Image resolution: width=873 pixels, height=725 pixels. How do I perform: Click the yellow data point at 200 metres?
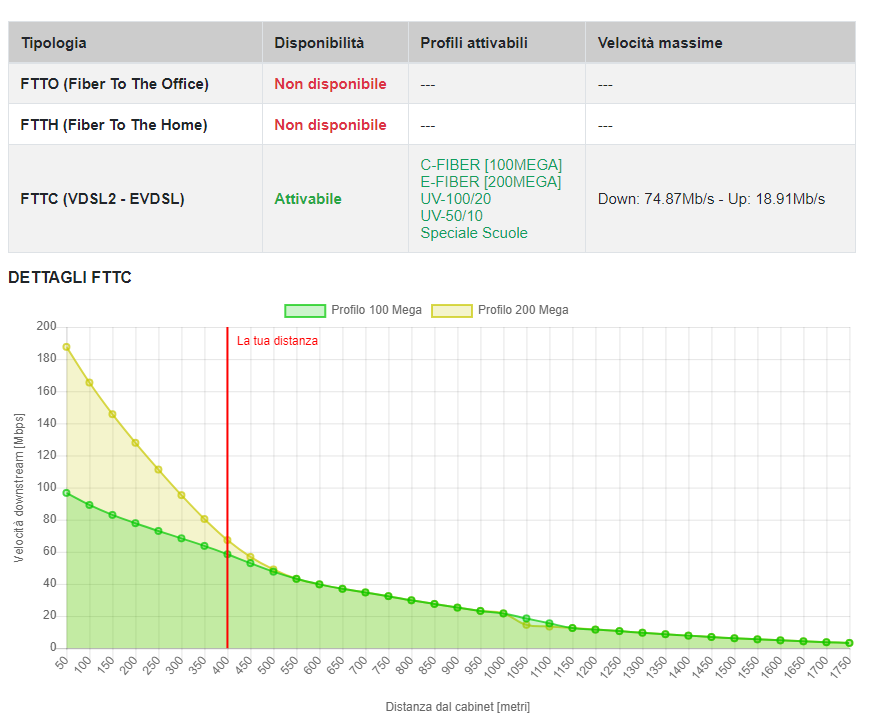(x=135, y=443)
